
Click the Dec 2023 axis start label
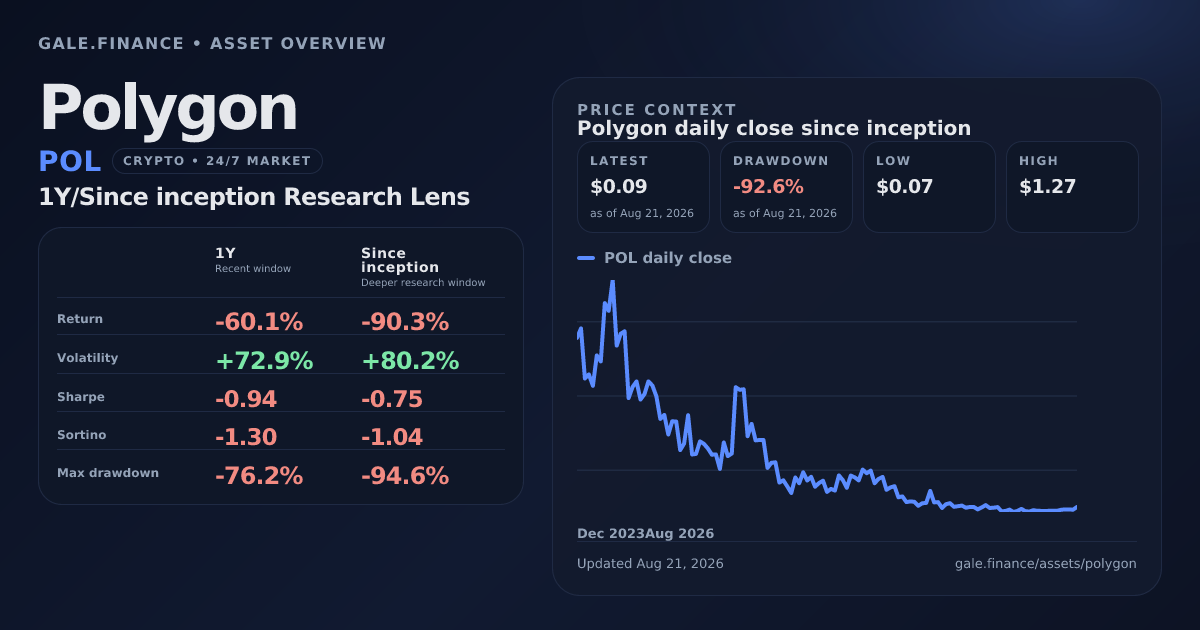pos(611,534)
